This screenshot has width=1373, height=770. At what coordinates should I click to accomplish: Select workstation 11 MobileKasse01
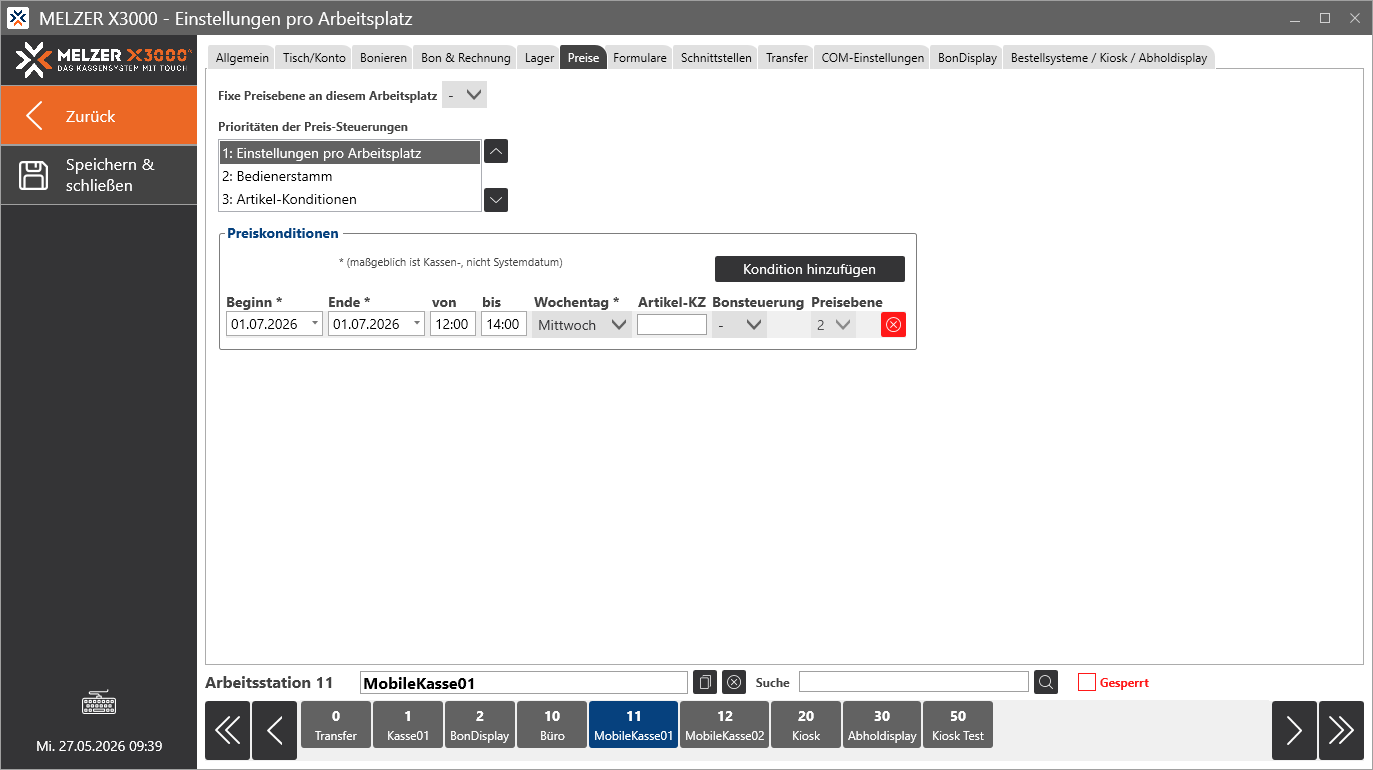[633, 726]
